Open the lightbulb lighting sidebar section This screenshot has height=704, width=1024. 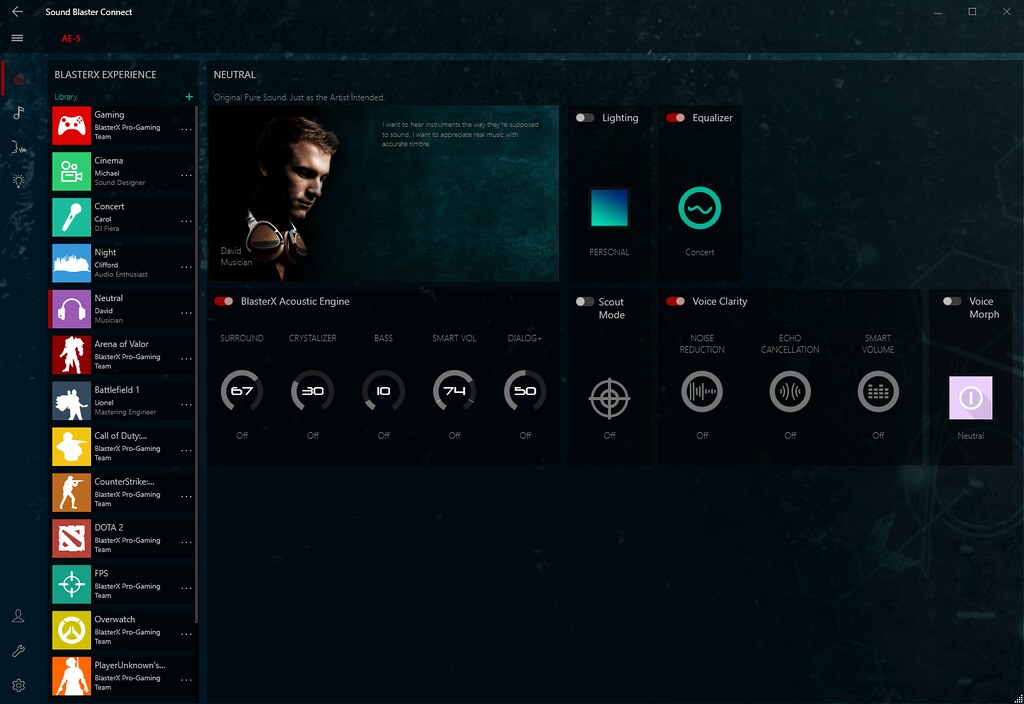(18, 181)
